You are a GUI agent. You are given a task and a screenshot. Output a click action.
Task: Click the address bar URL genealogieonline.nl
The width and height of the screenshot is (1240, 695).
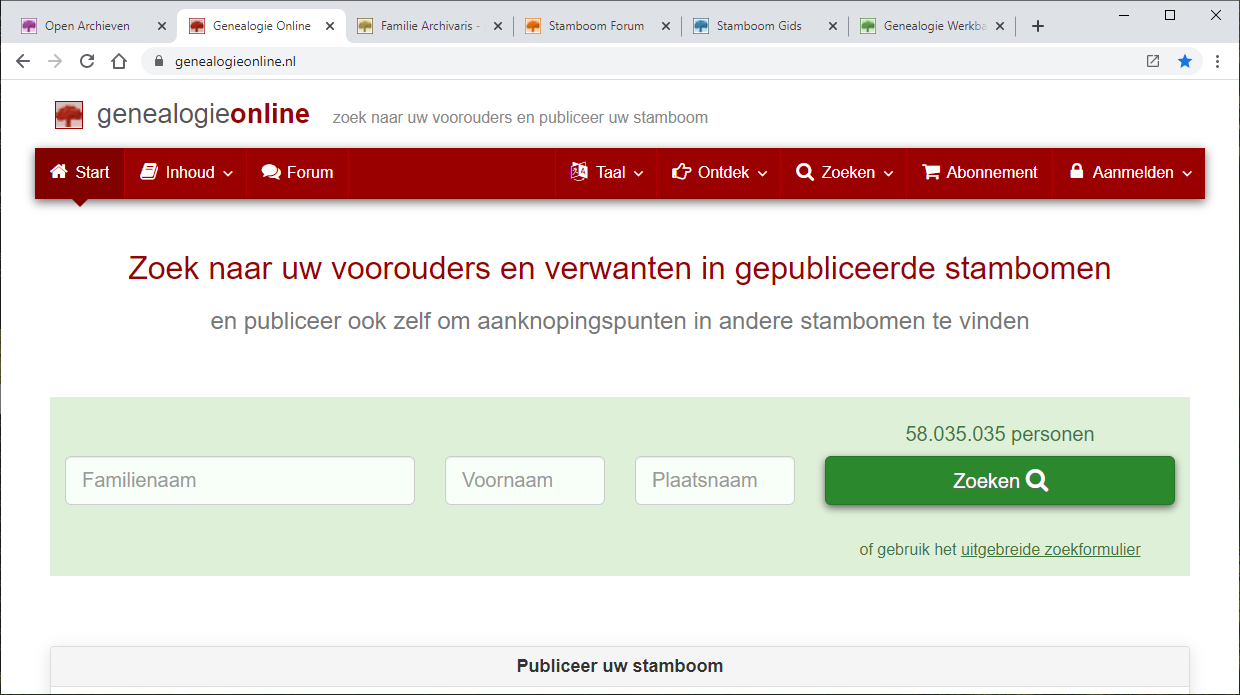pos(236,61)
